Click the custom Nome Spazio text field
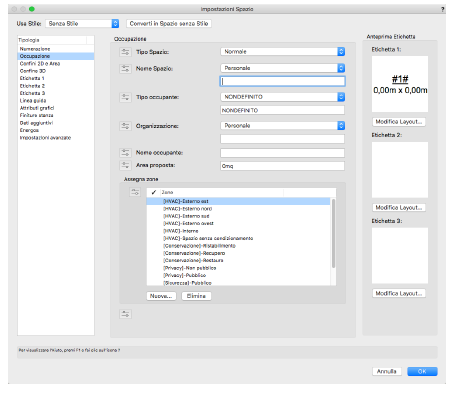454x395 pixels. tap(283, 81)
